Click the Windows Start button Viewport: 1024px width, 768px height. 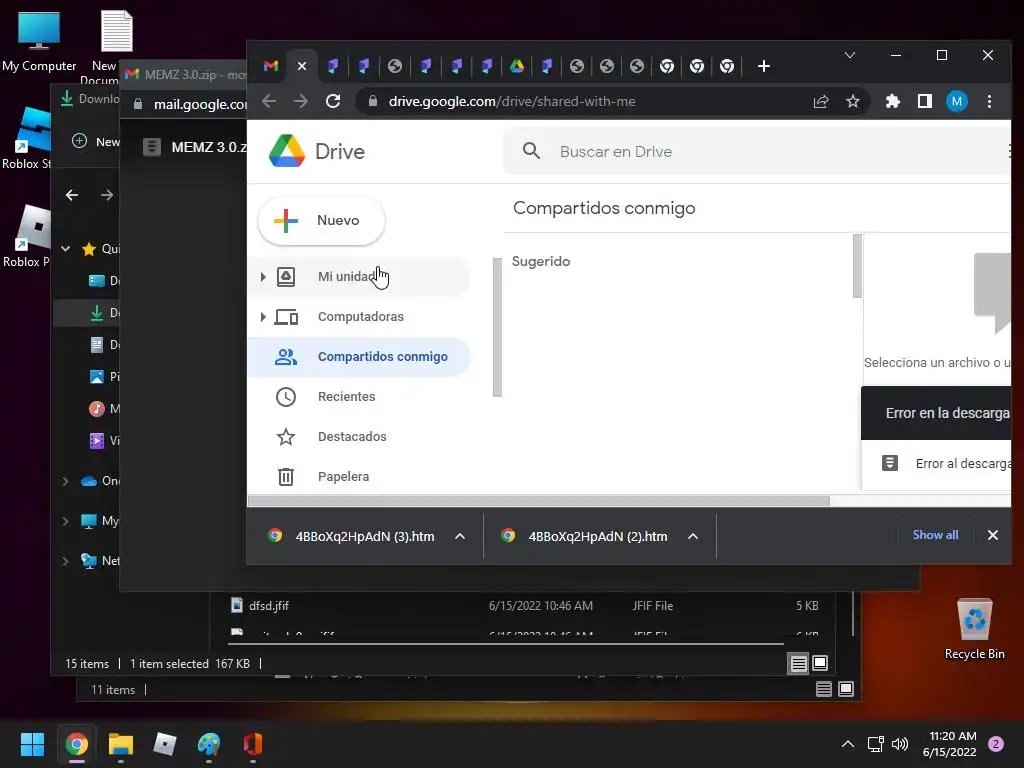[32, 744]
